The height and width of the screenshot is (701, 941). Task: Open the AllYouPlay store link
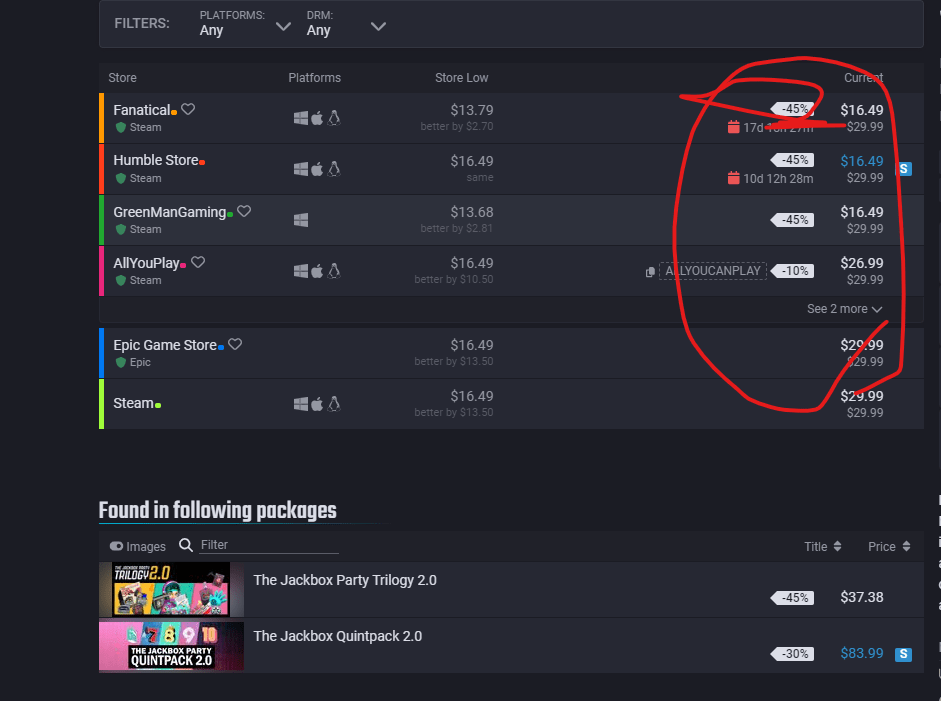click(x=146, y=263)
